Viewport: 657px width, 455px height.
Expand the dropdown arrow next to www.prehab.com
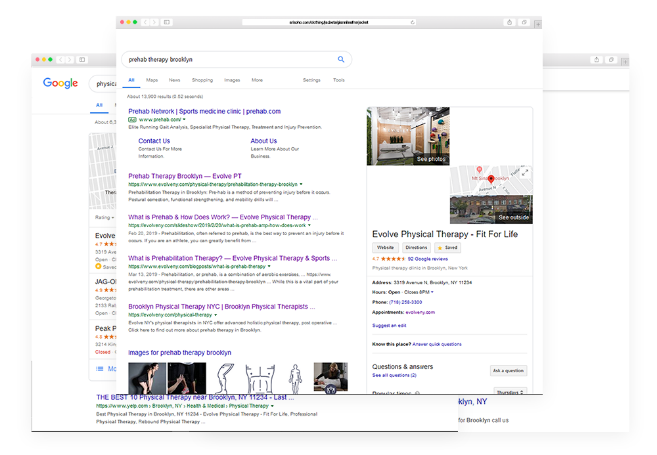pyautogui.click(x=184, y=119)
